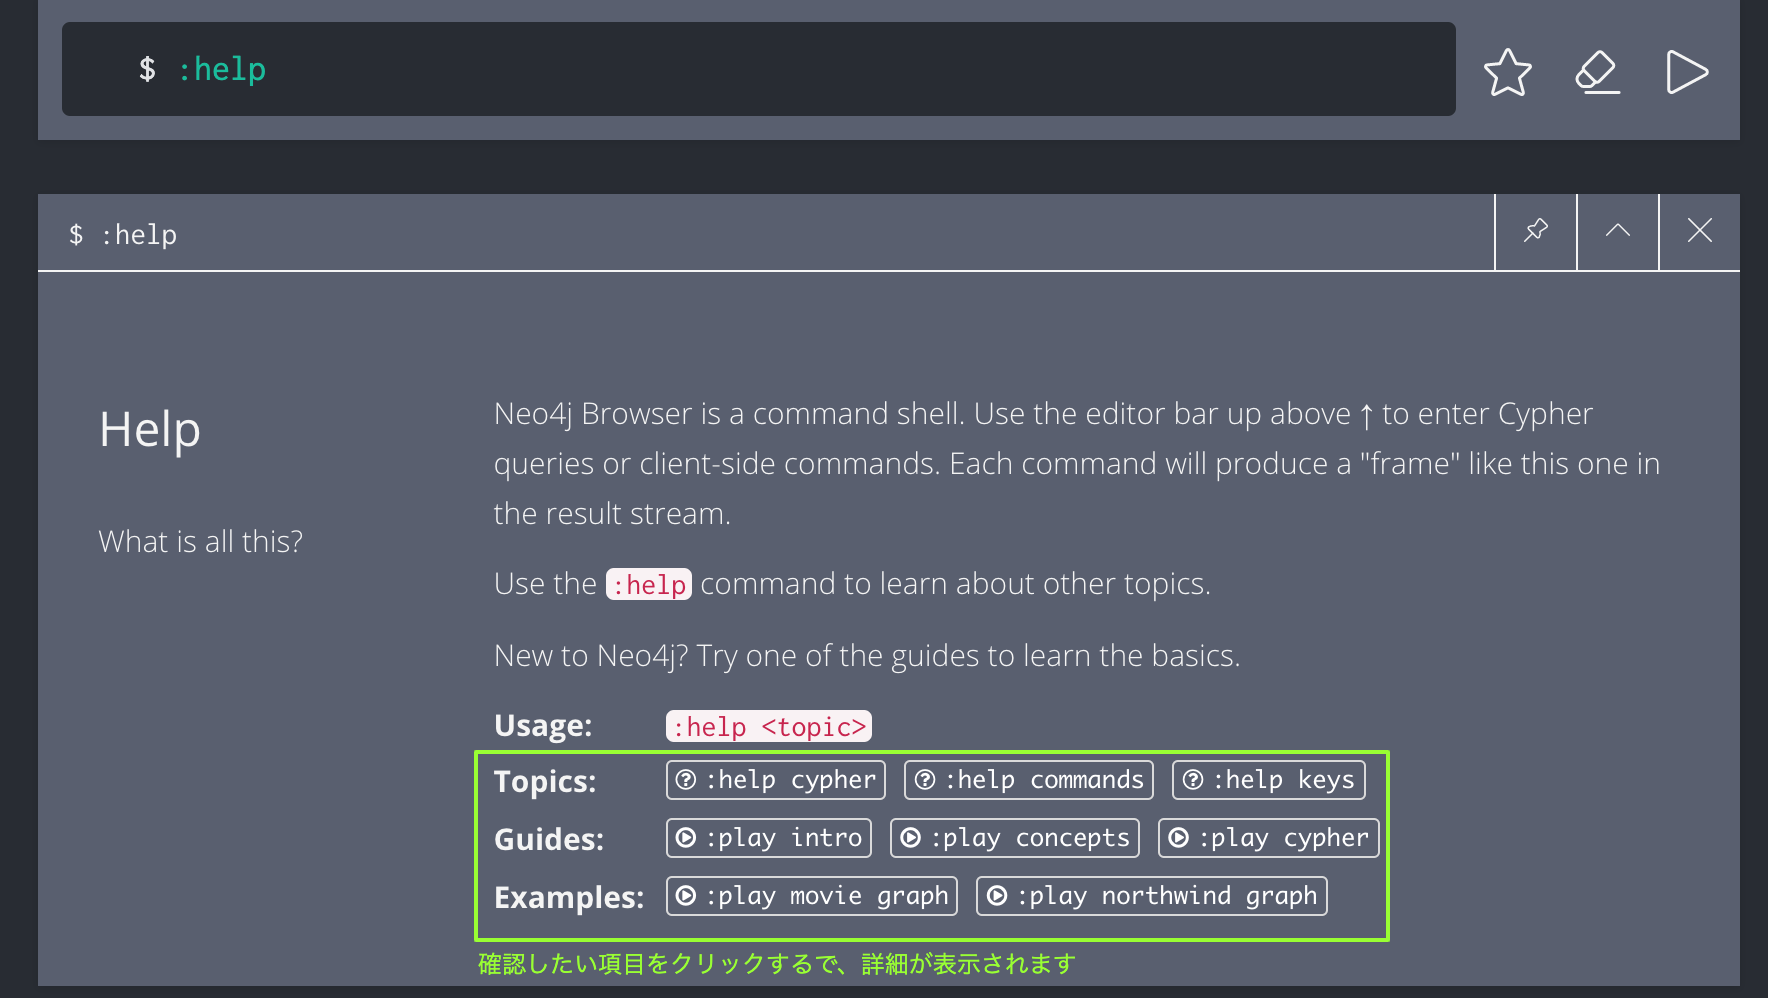Start the :play cypher guide
Image resolution: width=1768 pixels, height=998 pixels.
coord(1269,838)
